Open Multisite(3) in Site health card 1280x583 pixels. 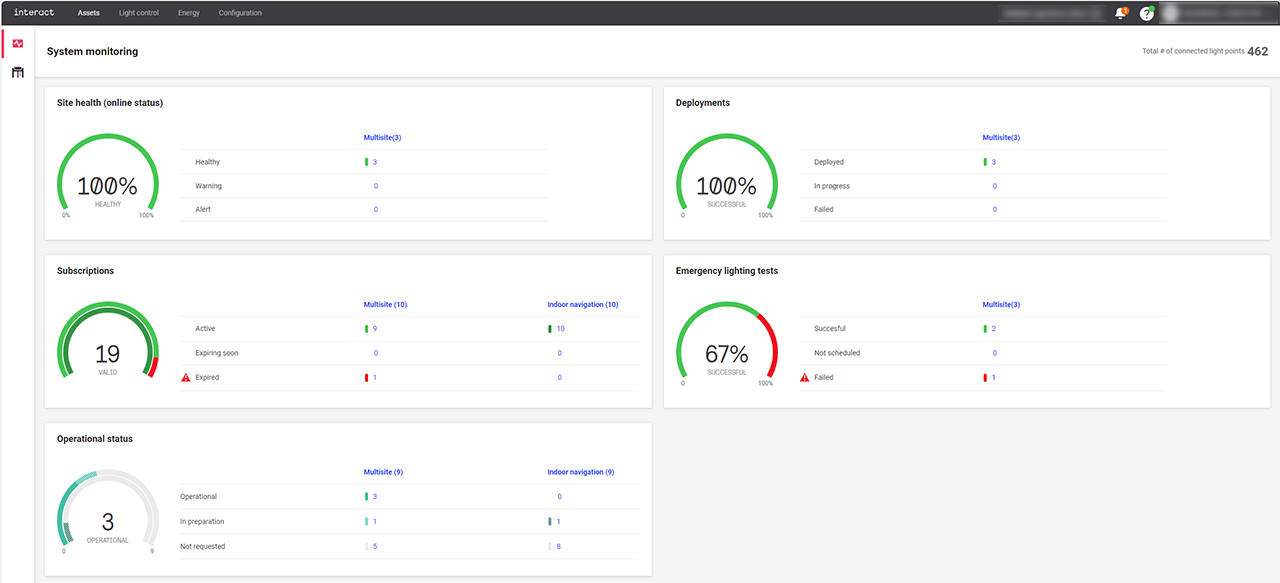pos(383,137)
